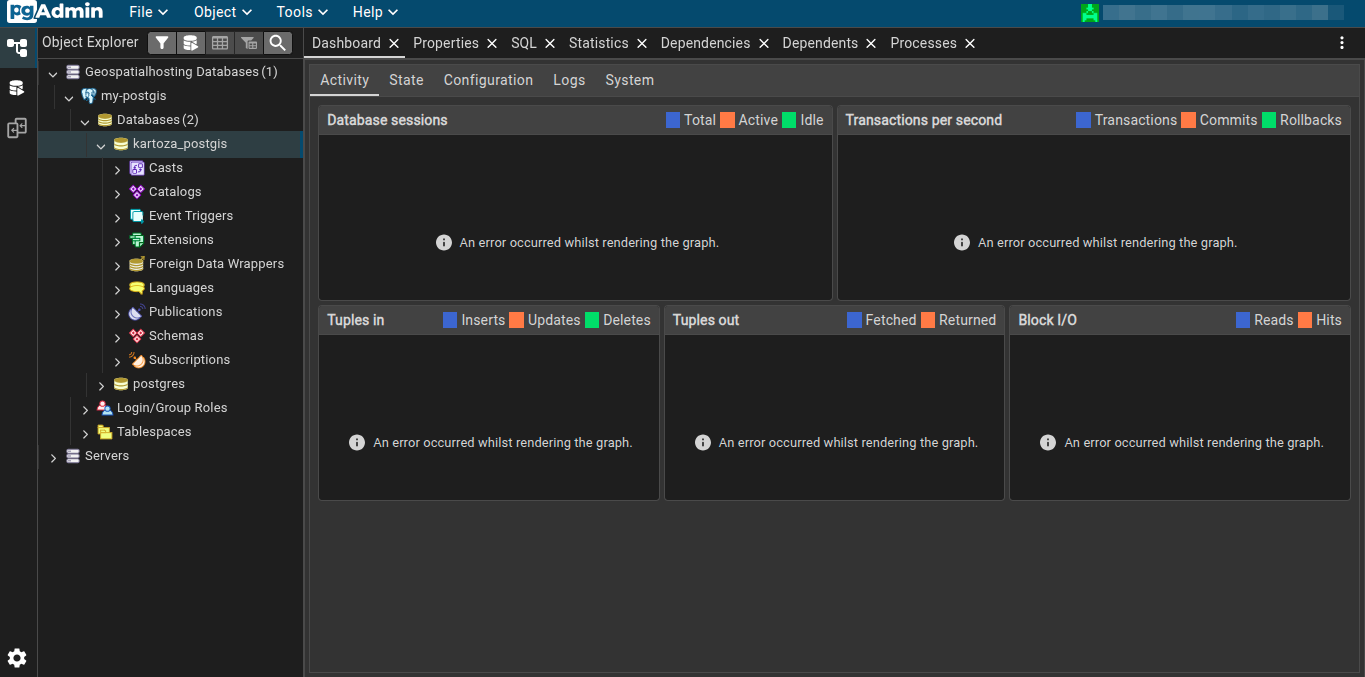Open the Query Tool from Object Explorer toolbar
Screen dimensions: 1365x677
(x=190, y=43)
